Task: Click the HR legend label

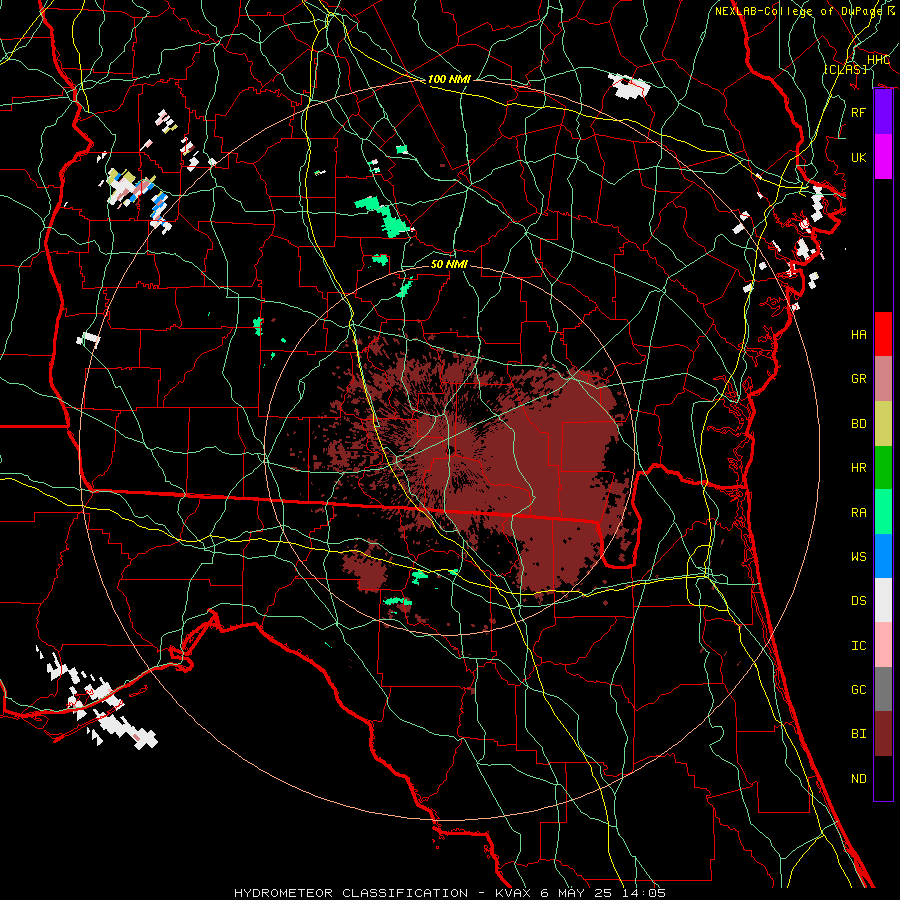Action: (859, 468)
